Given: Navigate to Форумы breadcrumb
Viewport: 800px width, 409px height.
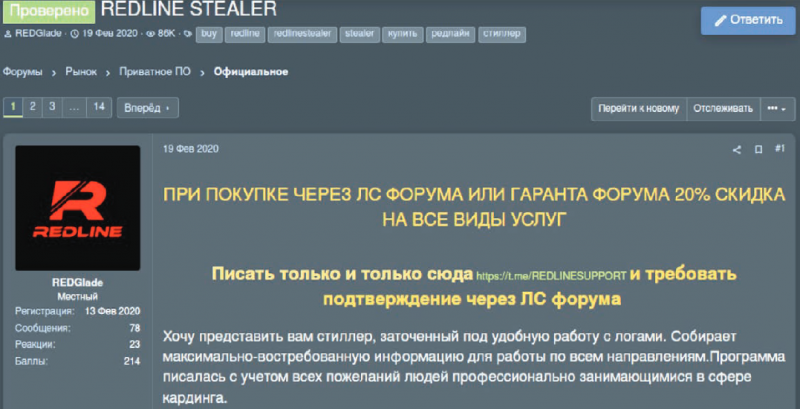Looking at the screenshot, I should [x=22, y=72].
